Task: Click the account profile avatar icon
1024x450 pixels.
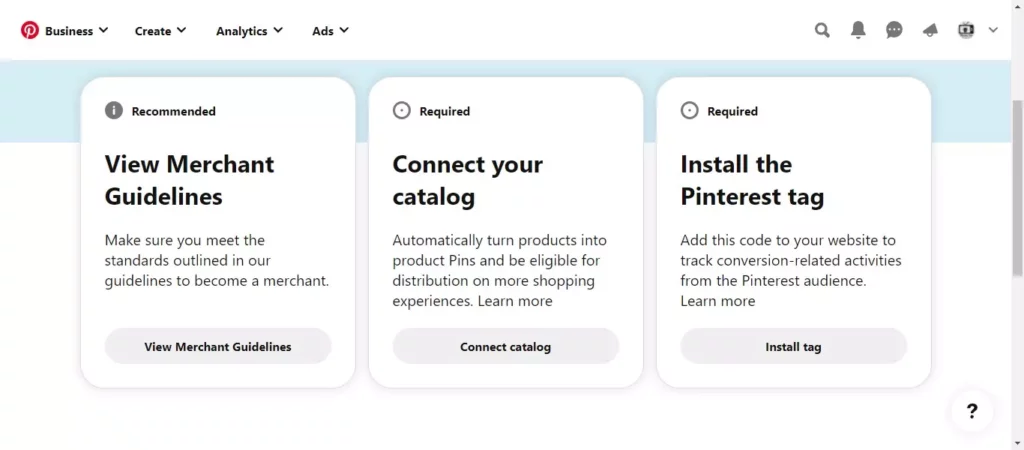Action: (x=966, y=30)
